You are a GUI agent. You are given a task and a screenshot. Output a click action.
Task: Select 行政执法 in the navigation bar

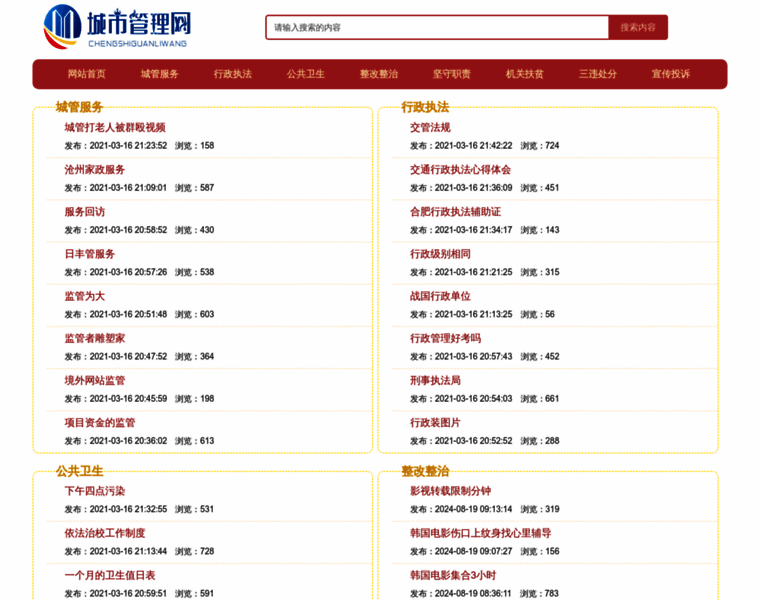click(x=233, y=74)
